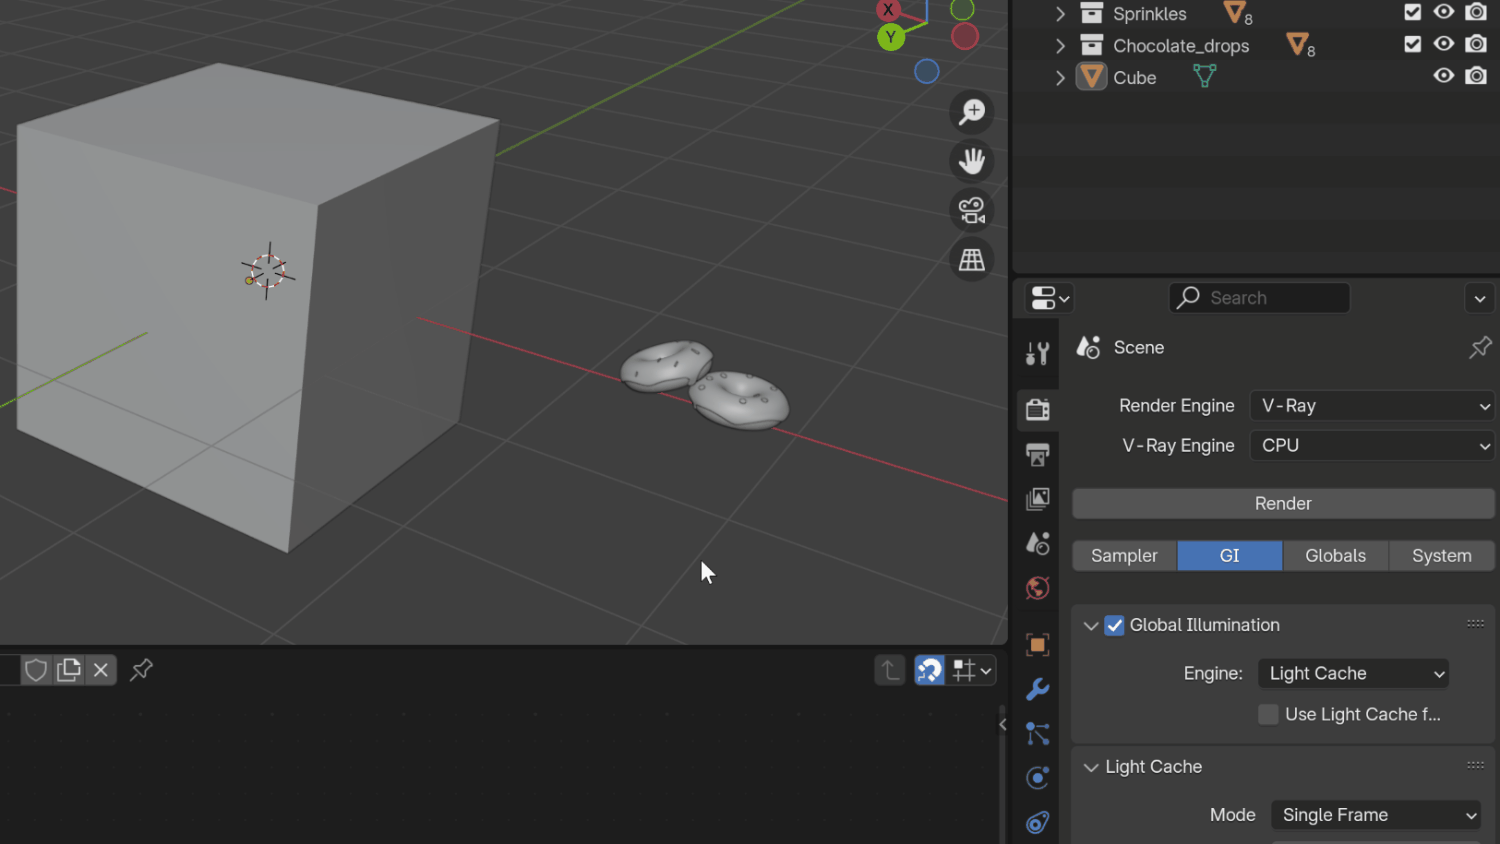Open the Tool properties tab icon
This screenshot has width=1500, height=844.
1037,353
